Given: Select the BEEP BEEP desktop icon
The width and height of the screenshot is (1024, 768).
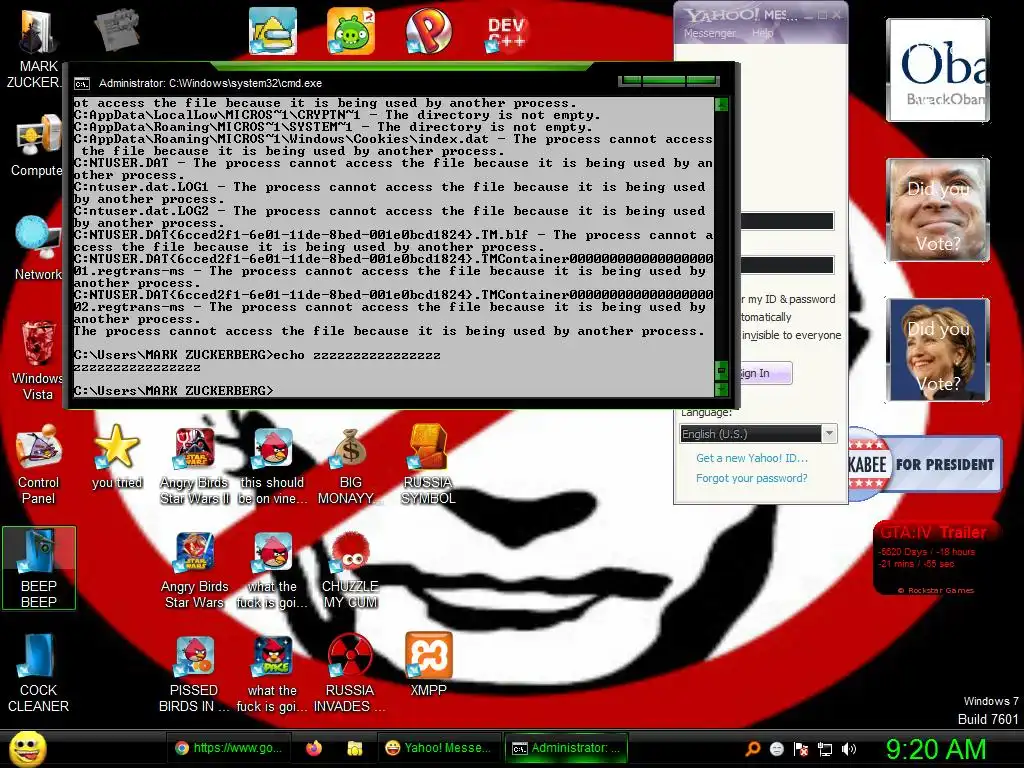Looking at the screenshot, I should tap(39, 568).
